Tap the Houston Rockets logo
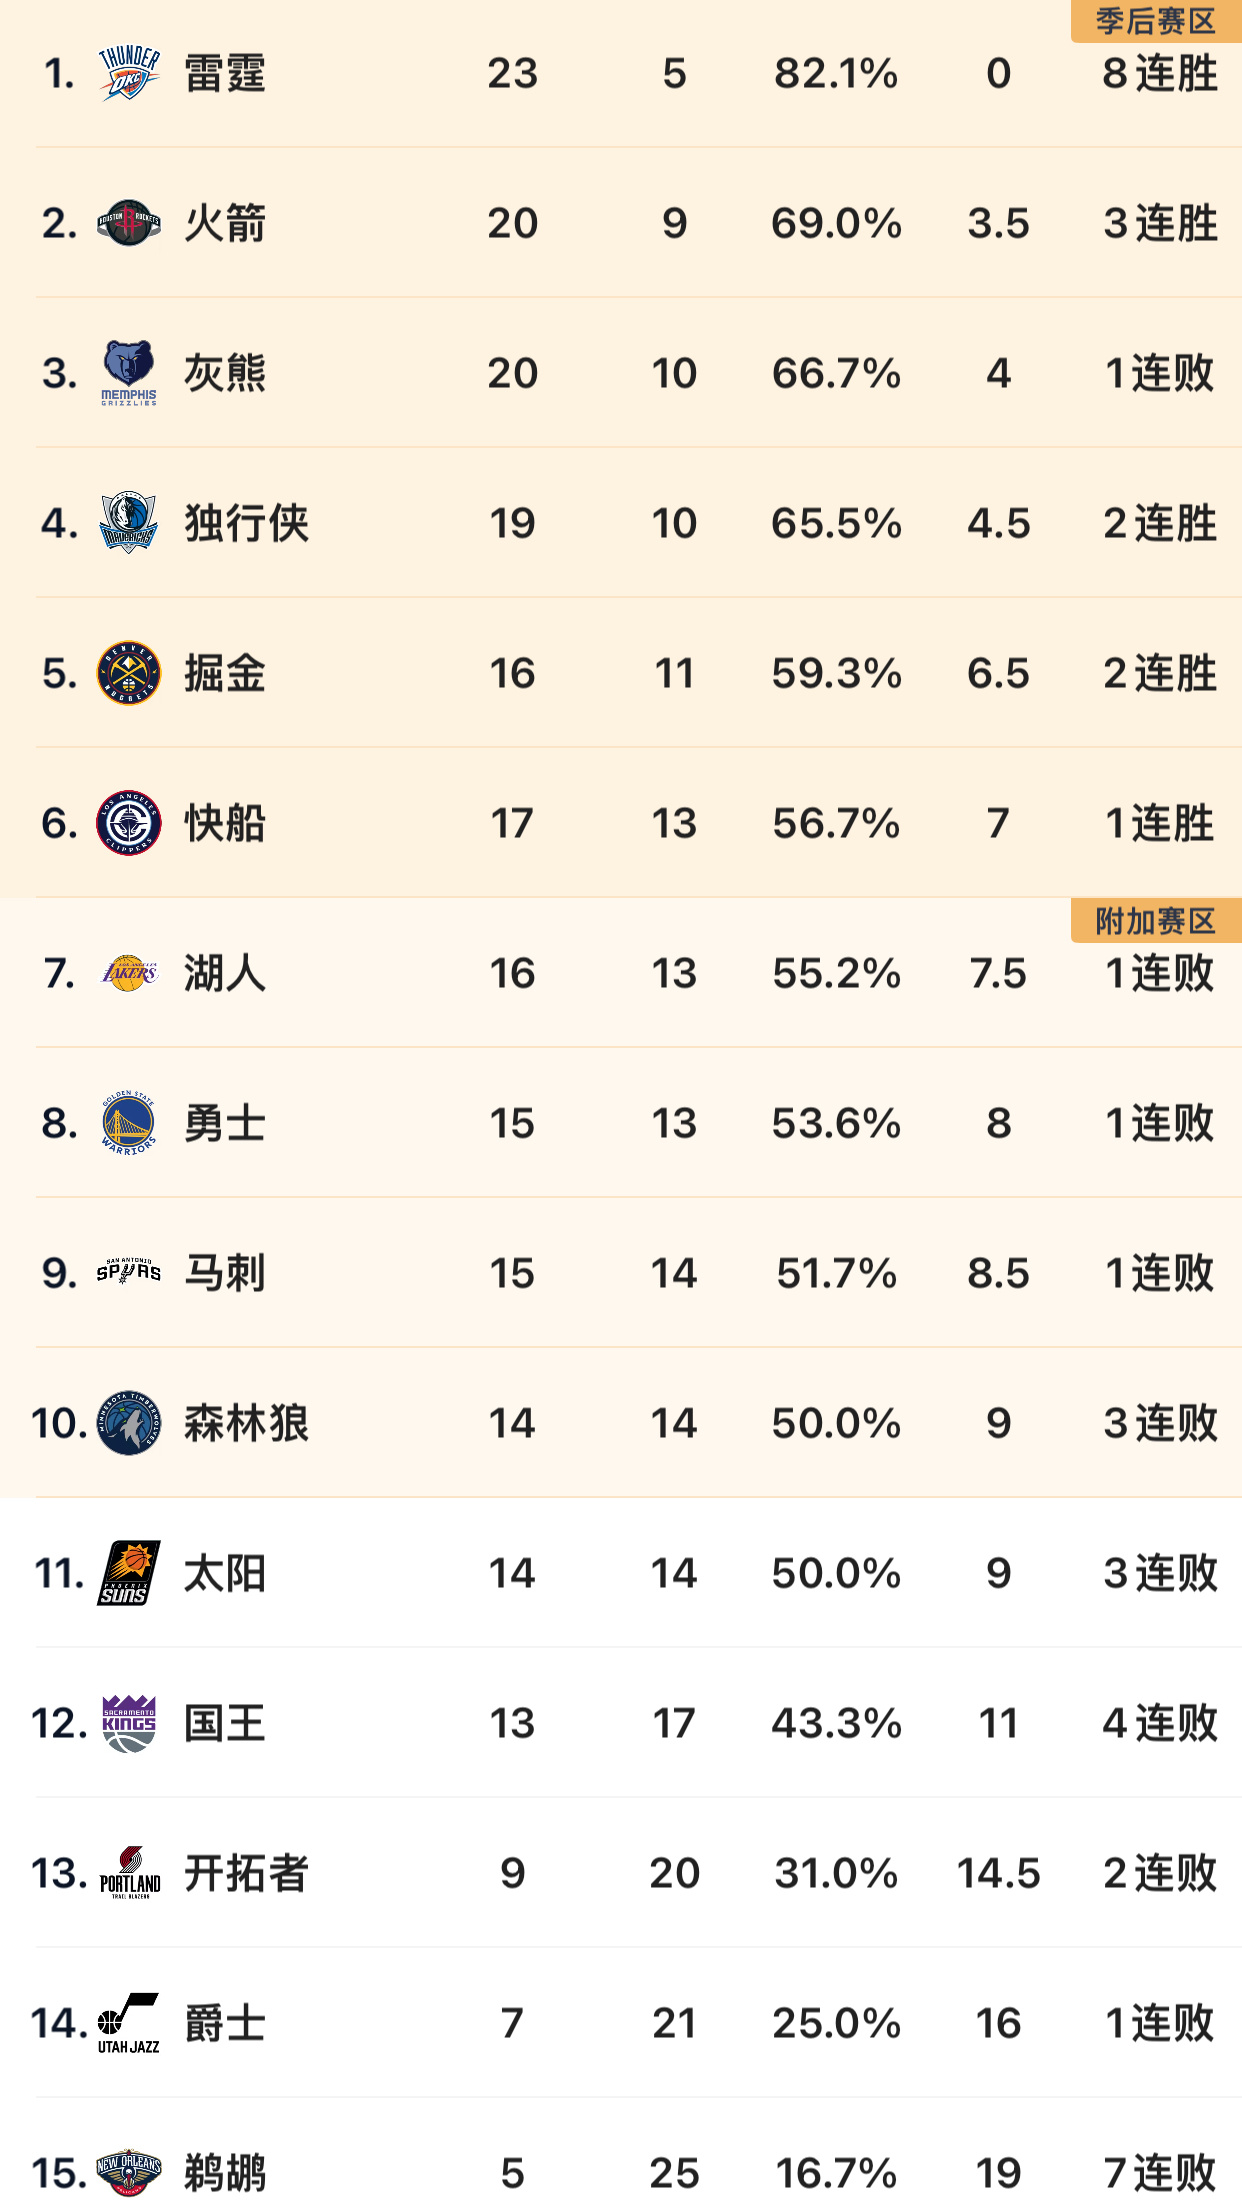The image size is (1242, 2210). click(129, 223)
